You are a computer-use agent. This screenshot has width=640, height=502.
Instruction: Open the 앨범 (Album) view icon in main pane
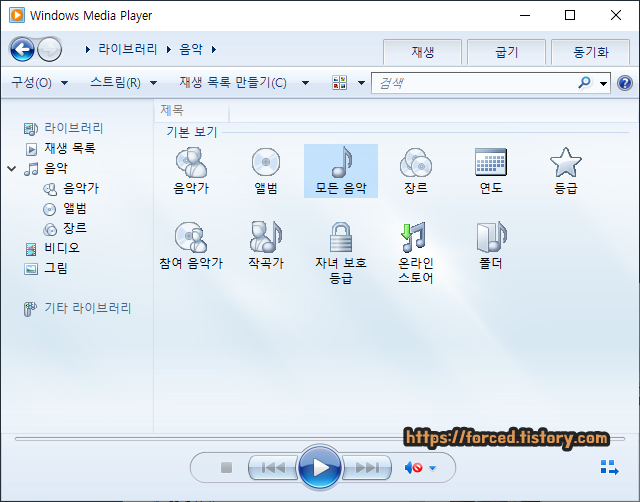[x=266, y=171]
